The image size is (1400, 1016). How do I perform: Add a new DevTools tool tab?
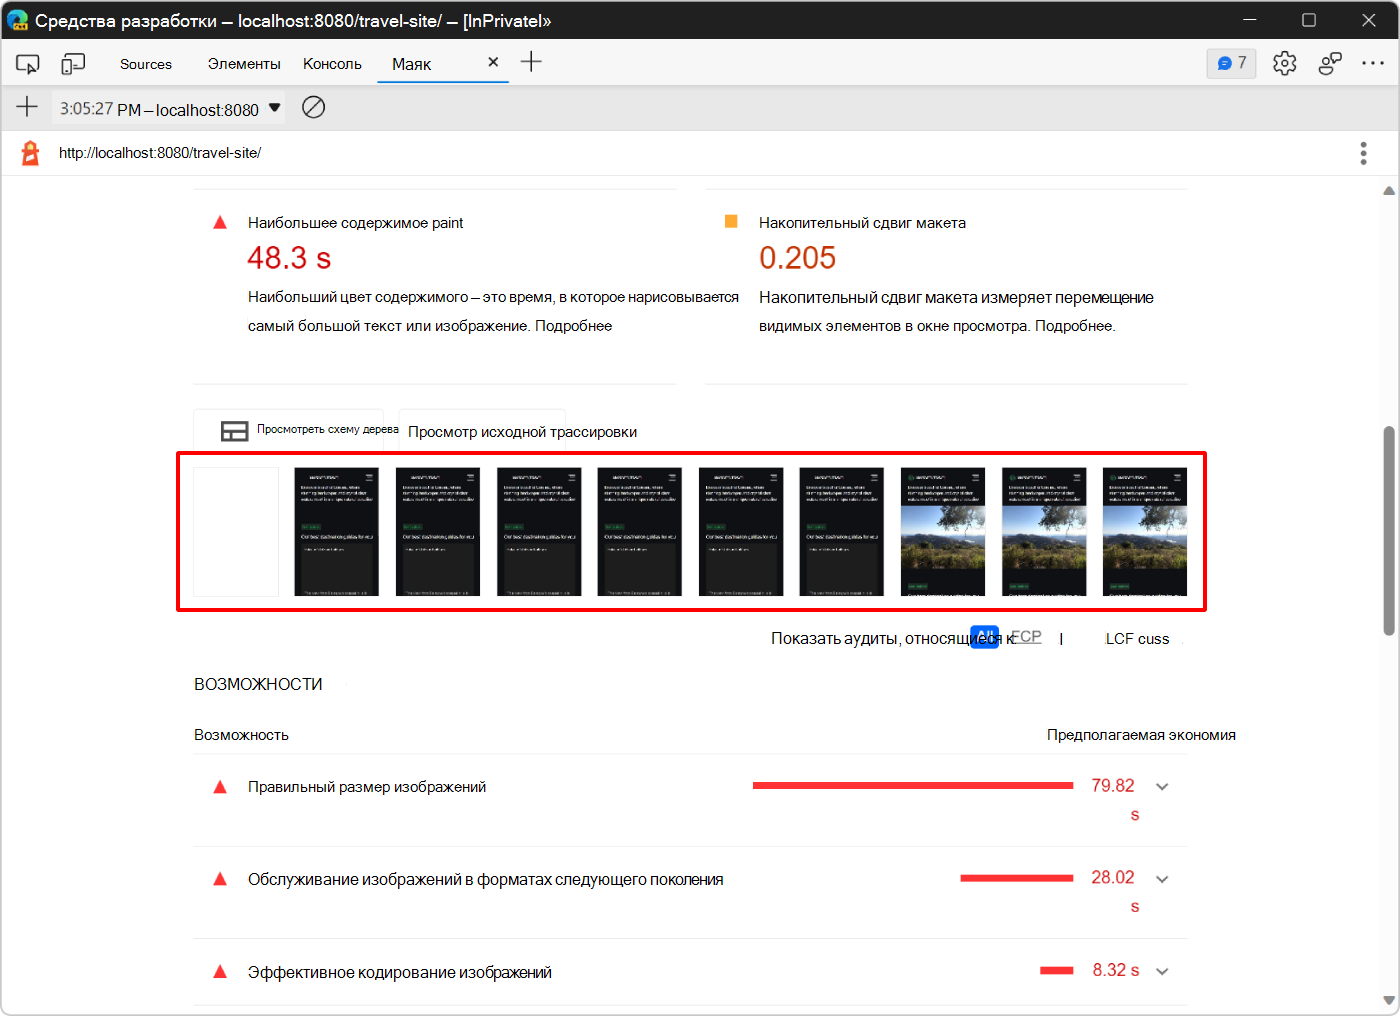[531, 62]
